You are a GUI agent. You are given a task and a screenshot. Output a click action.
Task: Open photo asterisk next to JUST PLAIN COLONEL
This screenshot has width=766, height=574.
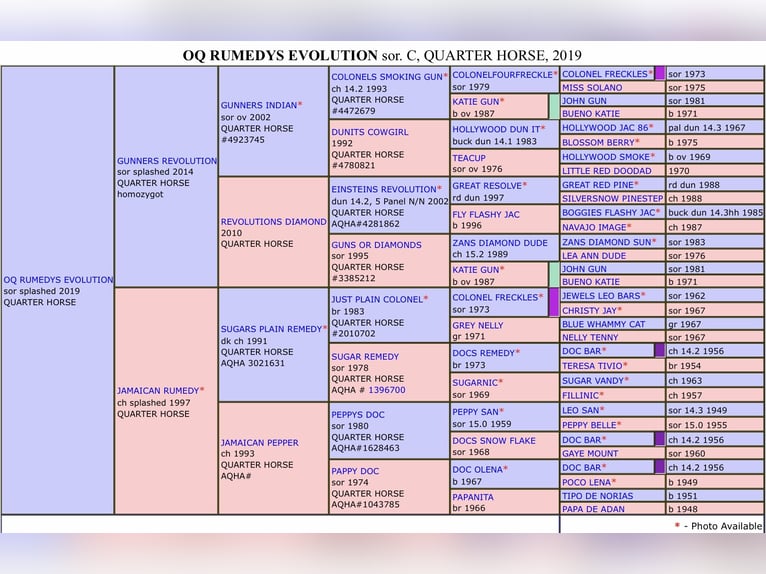tap(425, 298)
